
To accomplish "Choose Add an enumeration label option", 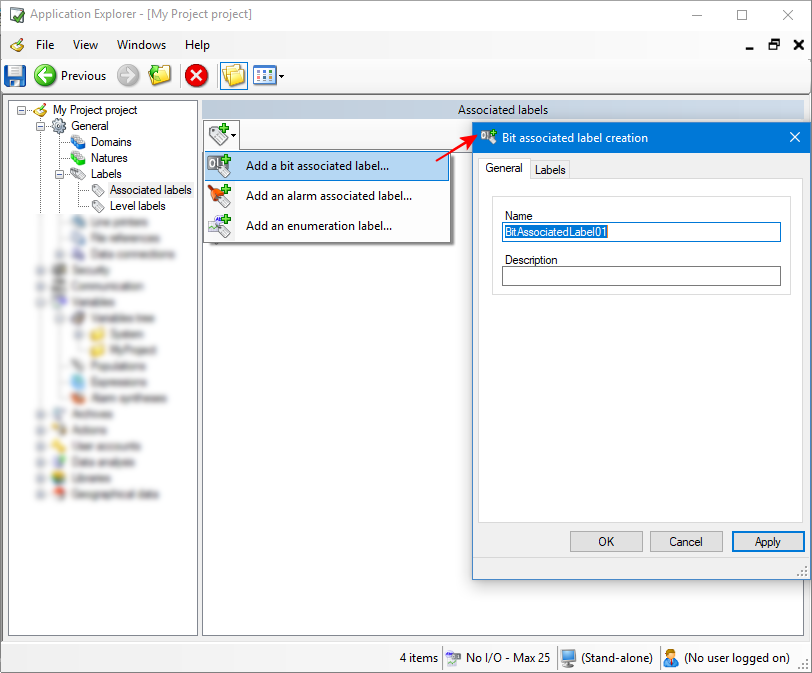I will pyautogui.click(x=318, y=226).
